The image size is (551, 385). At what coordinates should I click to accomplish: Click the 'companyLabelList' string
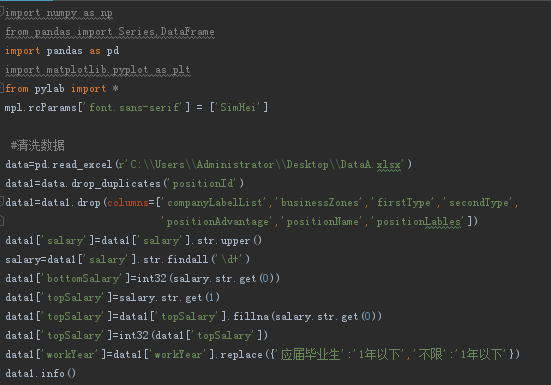215,202
